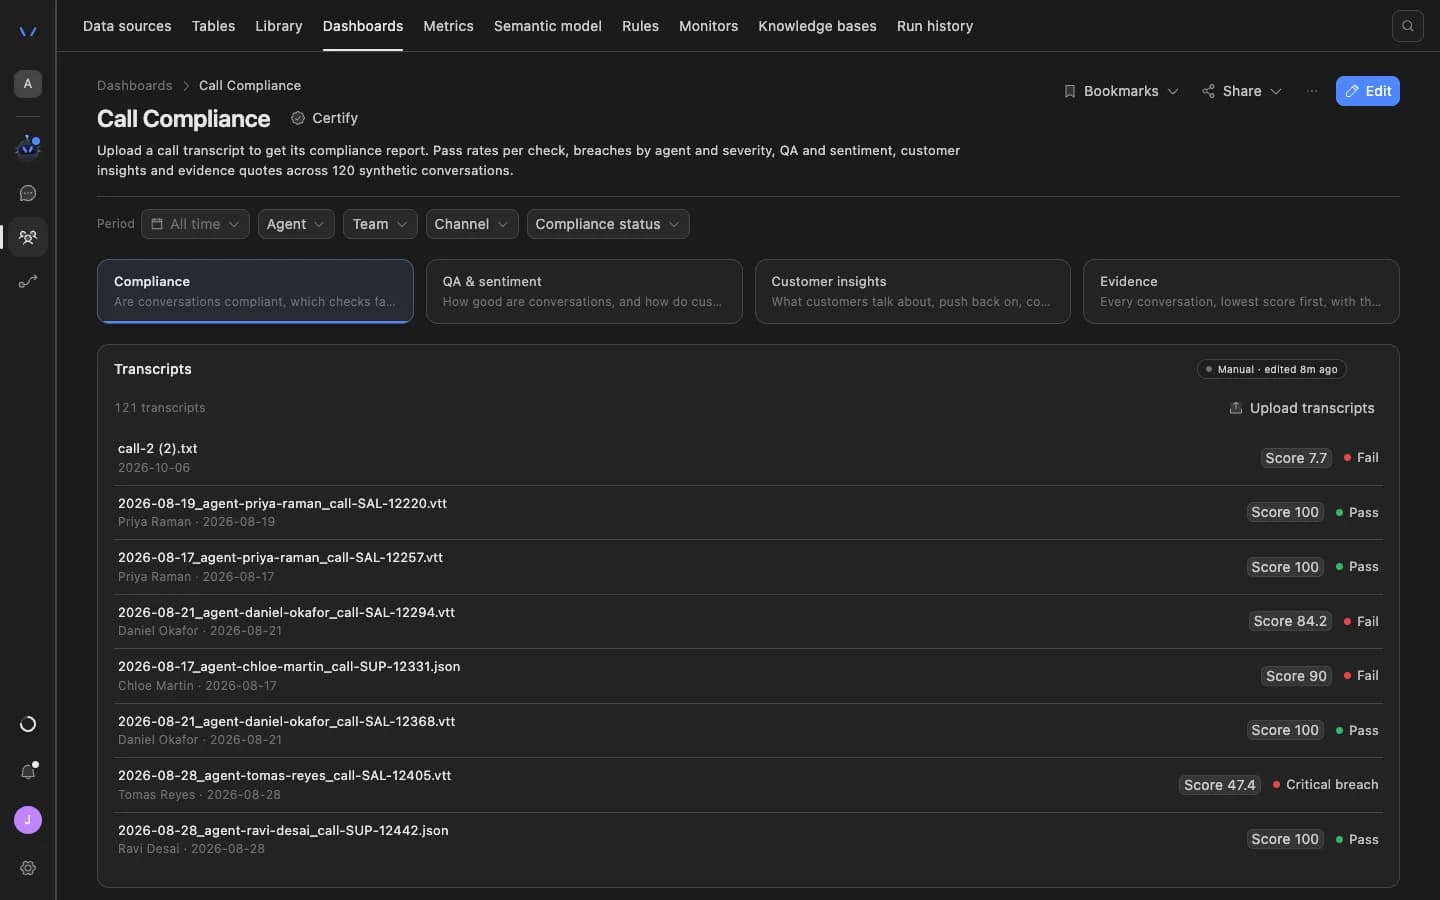The width and height of the screenshot is (1440, 900).
Task: Click the more options ellipsis icon
Action: pyautogui.click(x=1312, y=91)
